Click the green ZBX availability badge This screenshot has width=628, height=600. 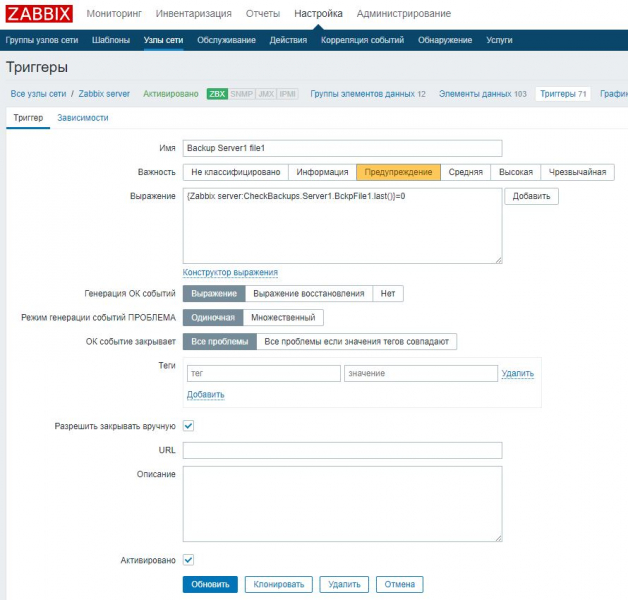[x=217, y=94]
